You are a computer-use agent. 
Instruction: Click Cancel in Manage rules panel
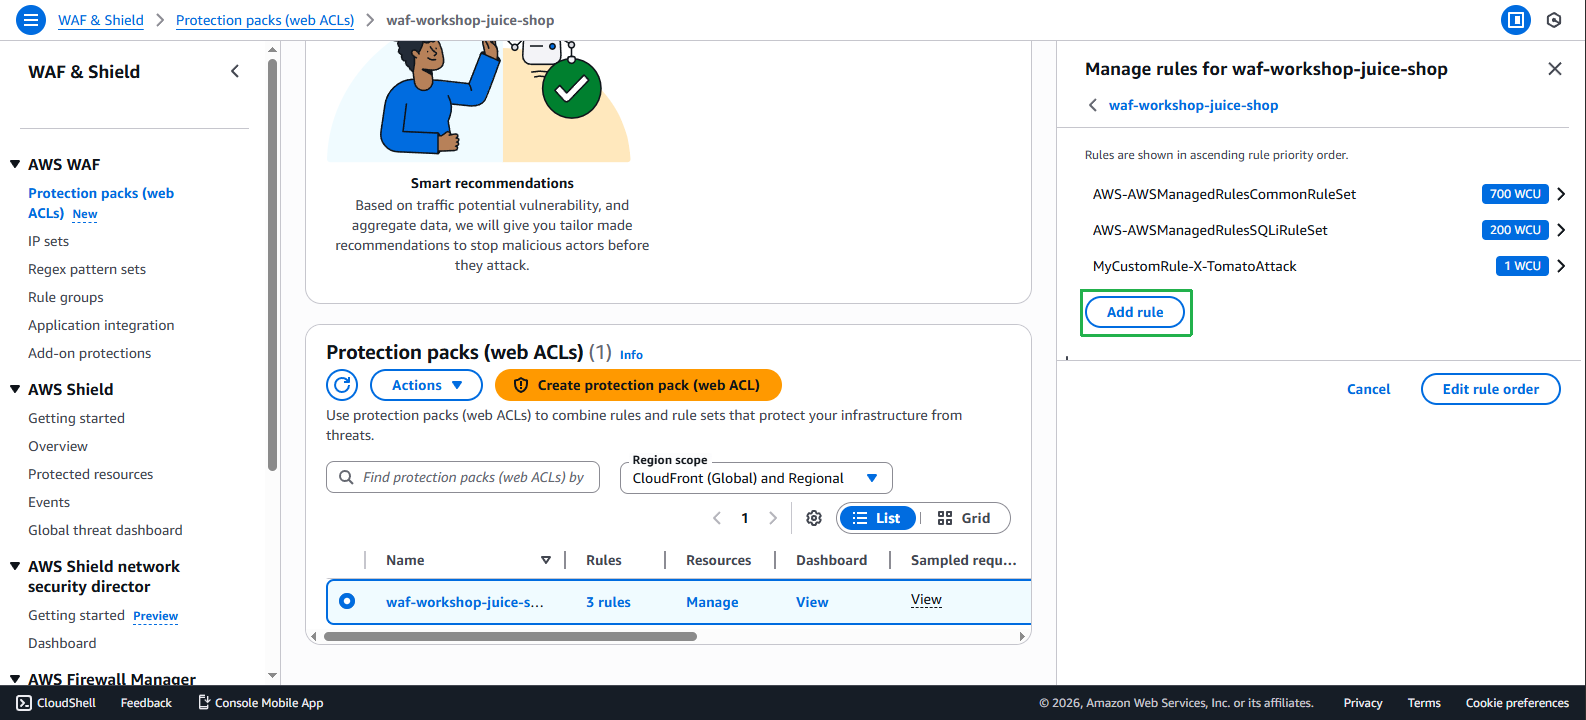pos(1368,389)
